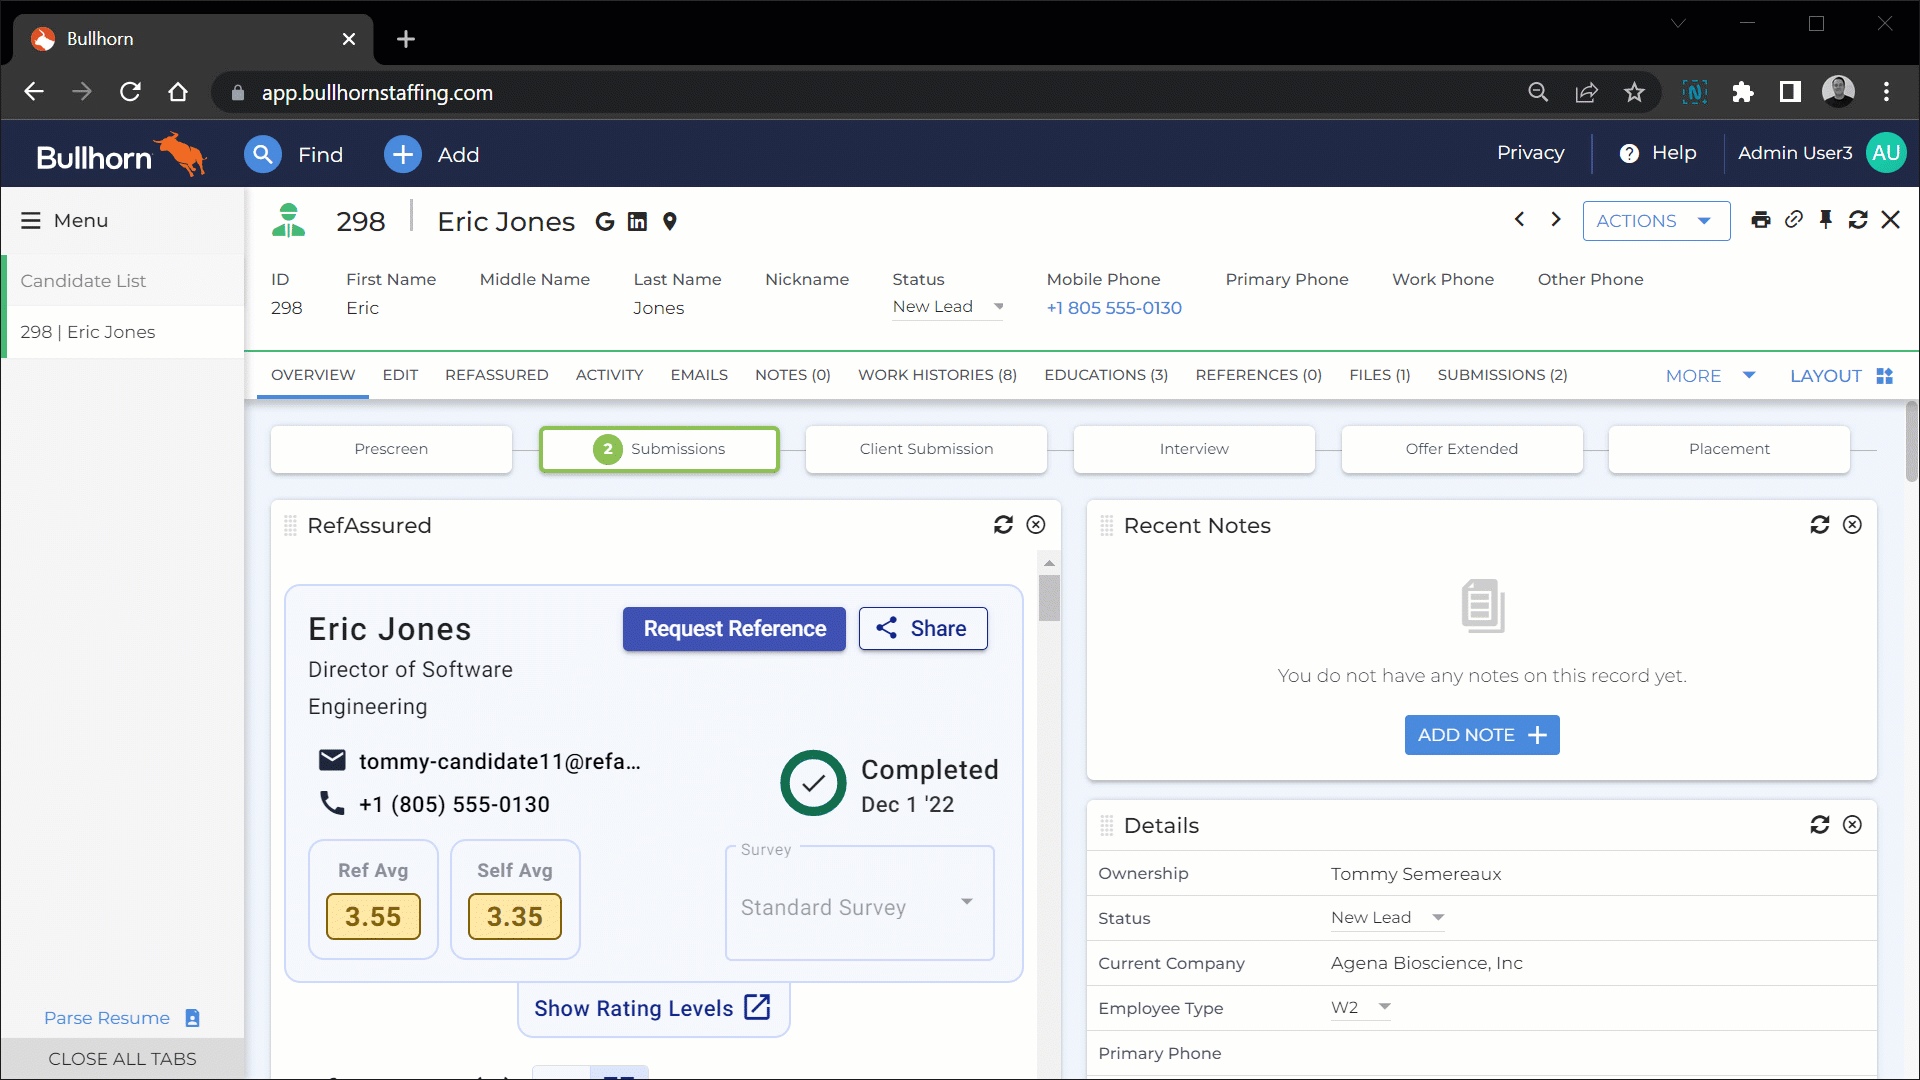Click the Layout grid icon

point(1885,376)
